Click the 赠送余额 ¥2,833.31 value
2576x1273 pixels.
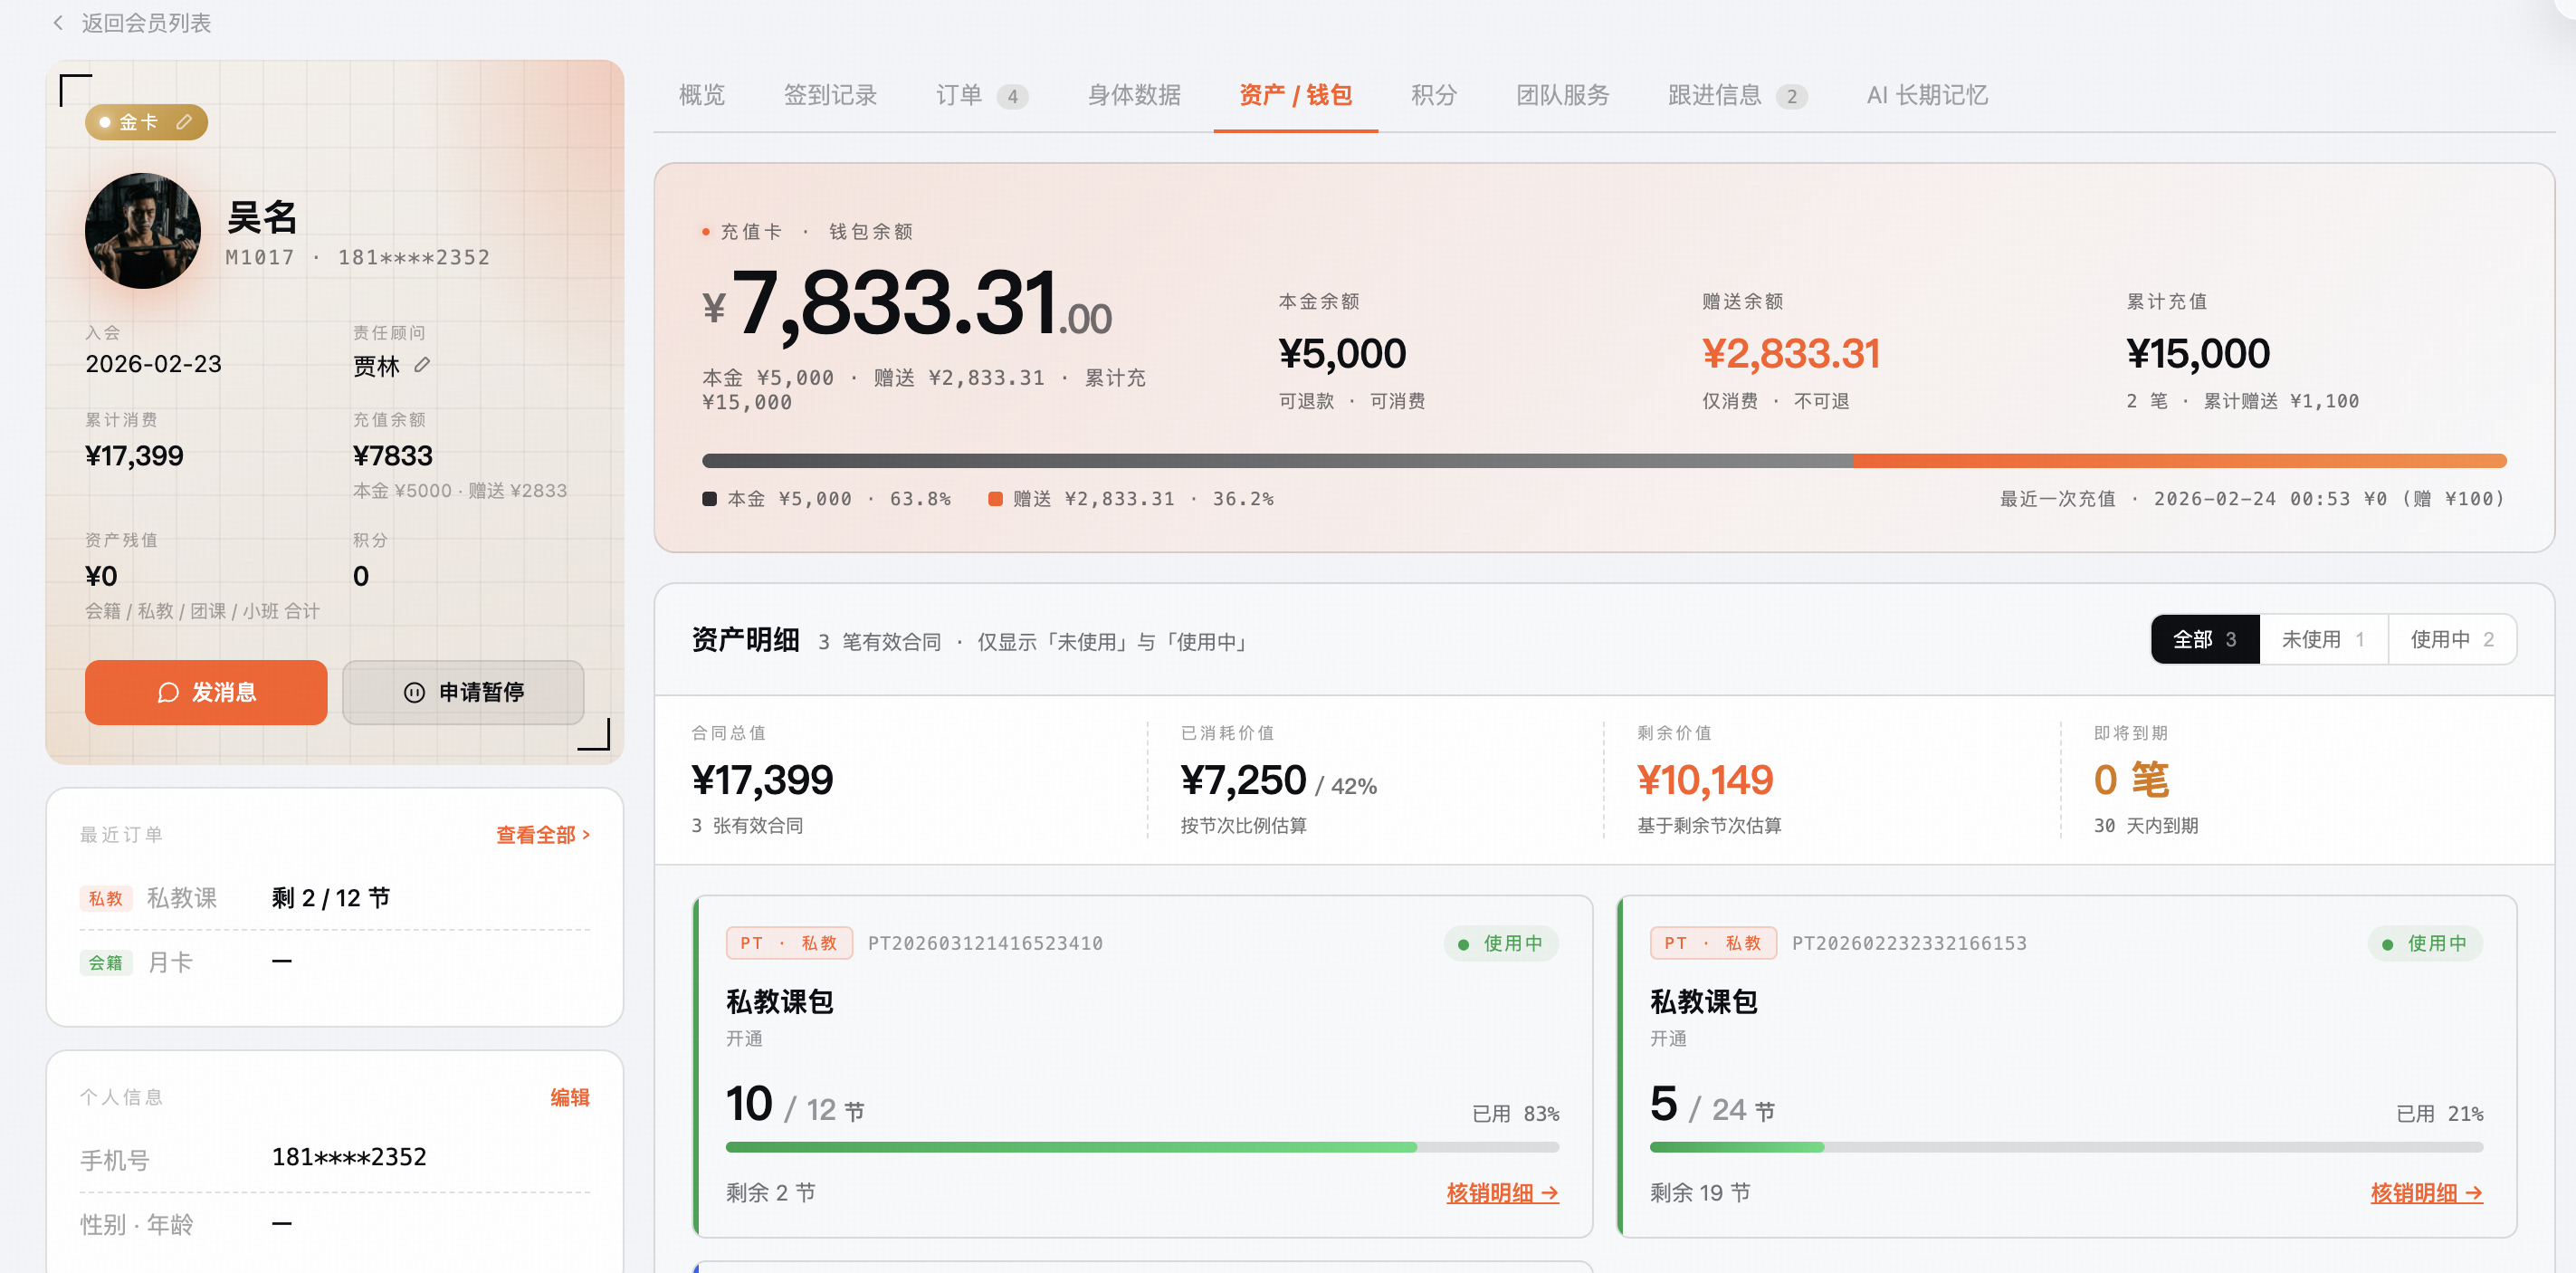[1790, 353]
